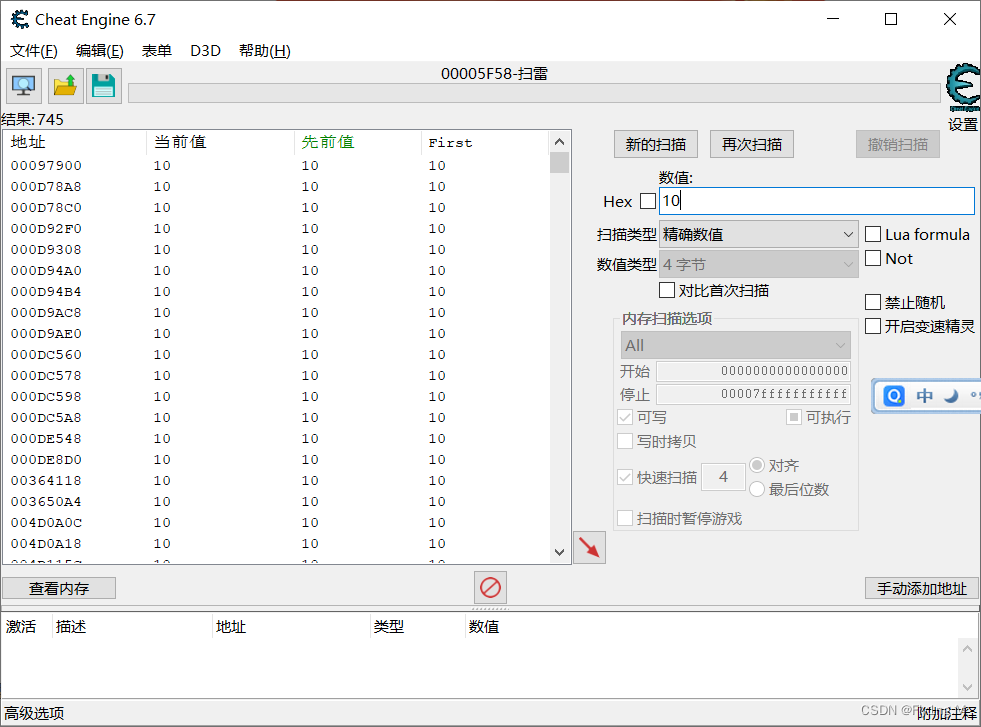This screenshot has width=981, height=727.
Task: Click the save table floppy disk icon
Action: point(103,85)
